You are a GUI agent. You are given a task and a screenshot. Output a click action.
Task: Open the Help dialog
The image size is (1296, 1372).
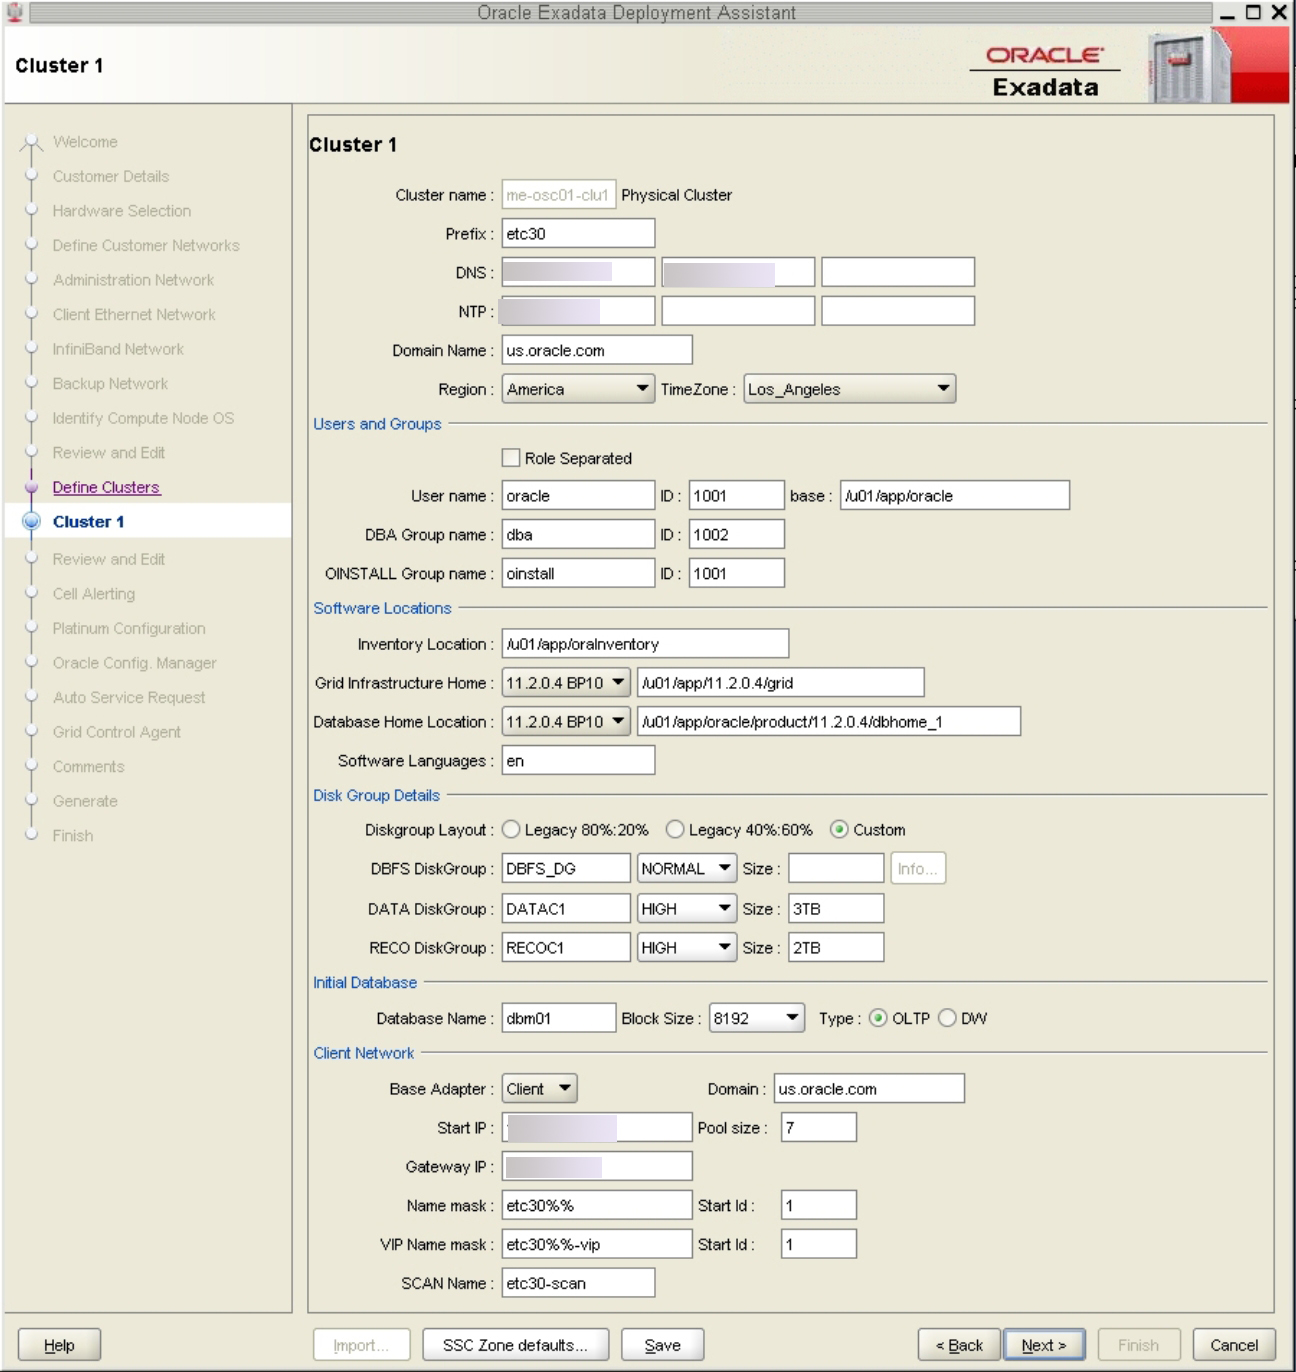(x=58, y=1345)
